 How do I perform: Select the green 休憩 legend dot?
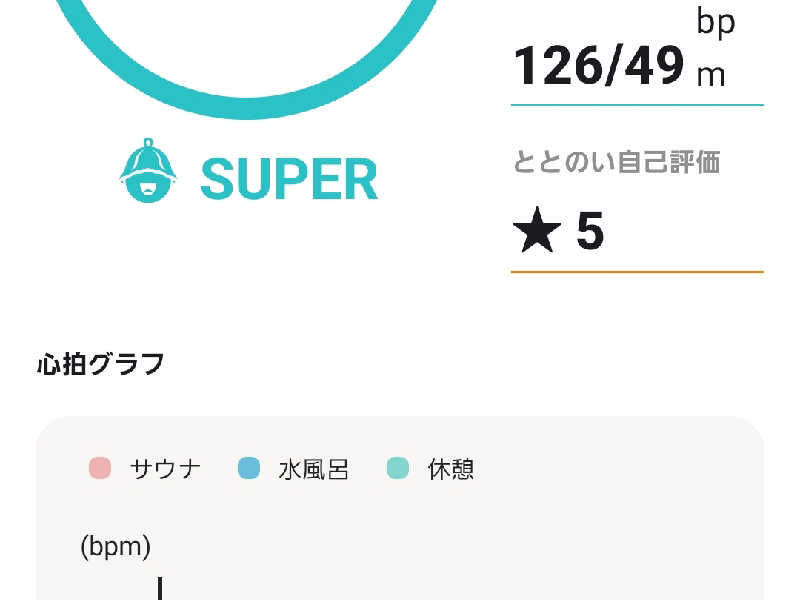tap(398, 468)
